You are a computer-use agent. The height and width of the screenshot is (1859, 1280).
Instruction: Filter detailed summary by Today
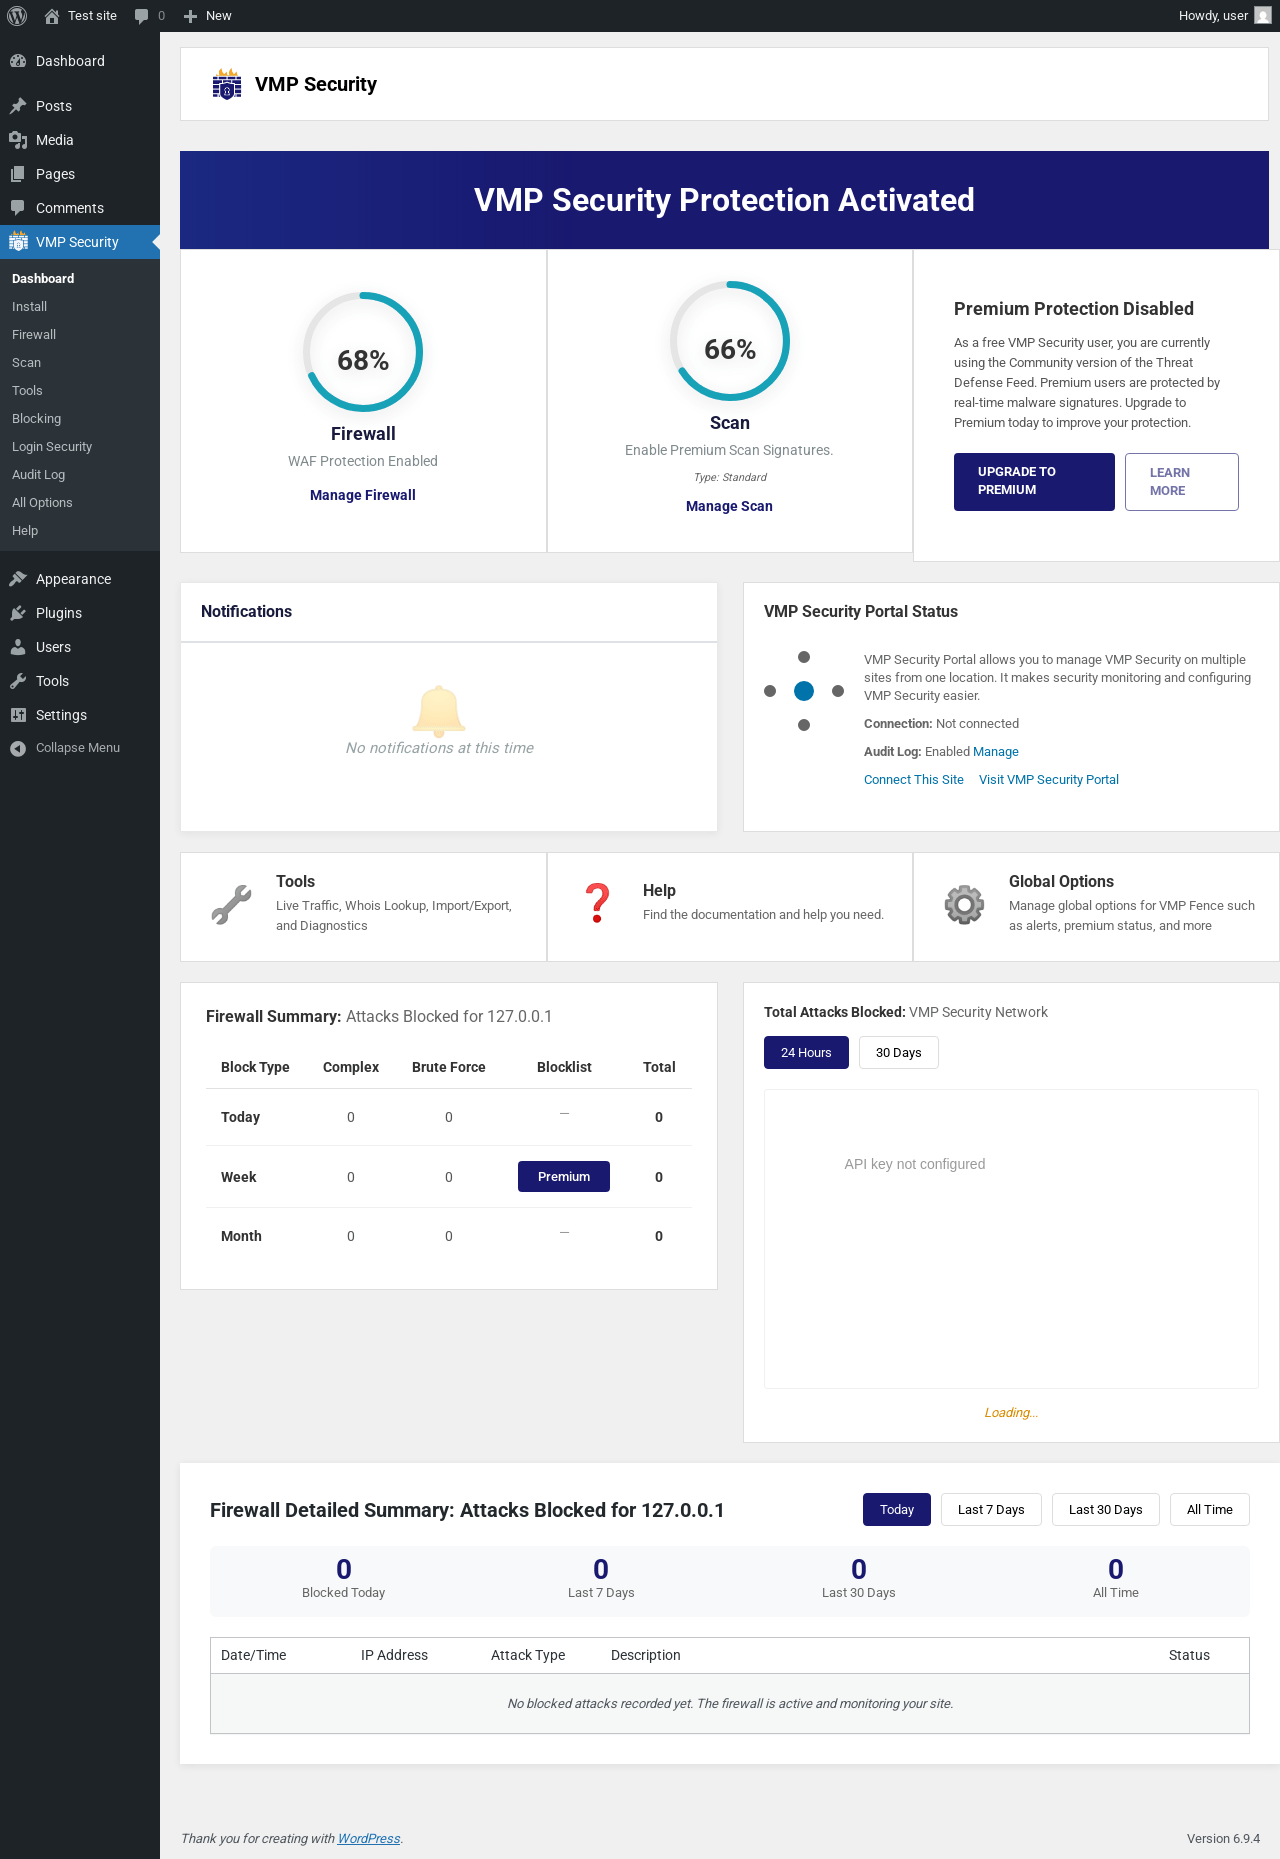897,1510
